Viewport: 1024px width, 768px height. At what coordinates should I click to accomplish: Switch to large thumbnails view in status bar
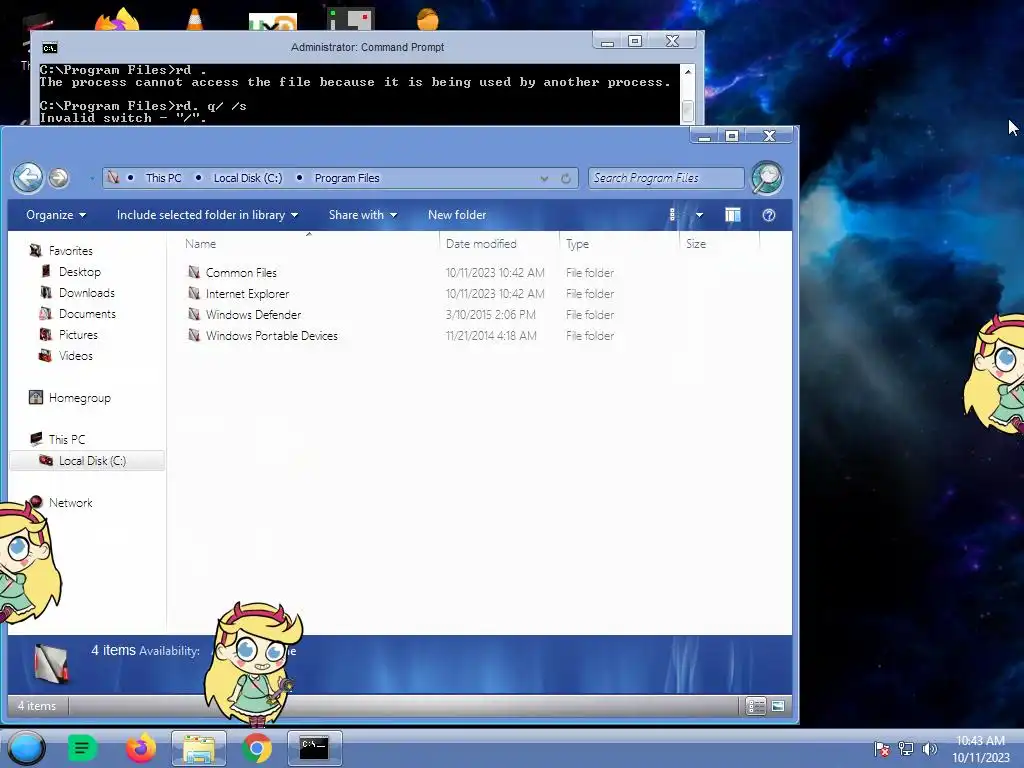(778, 706)
